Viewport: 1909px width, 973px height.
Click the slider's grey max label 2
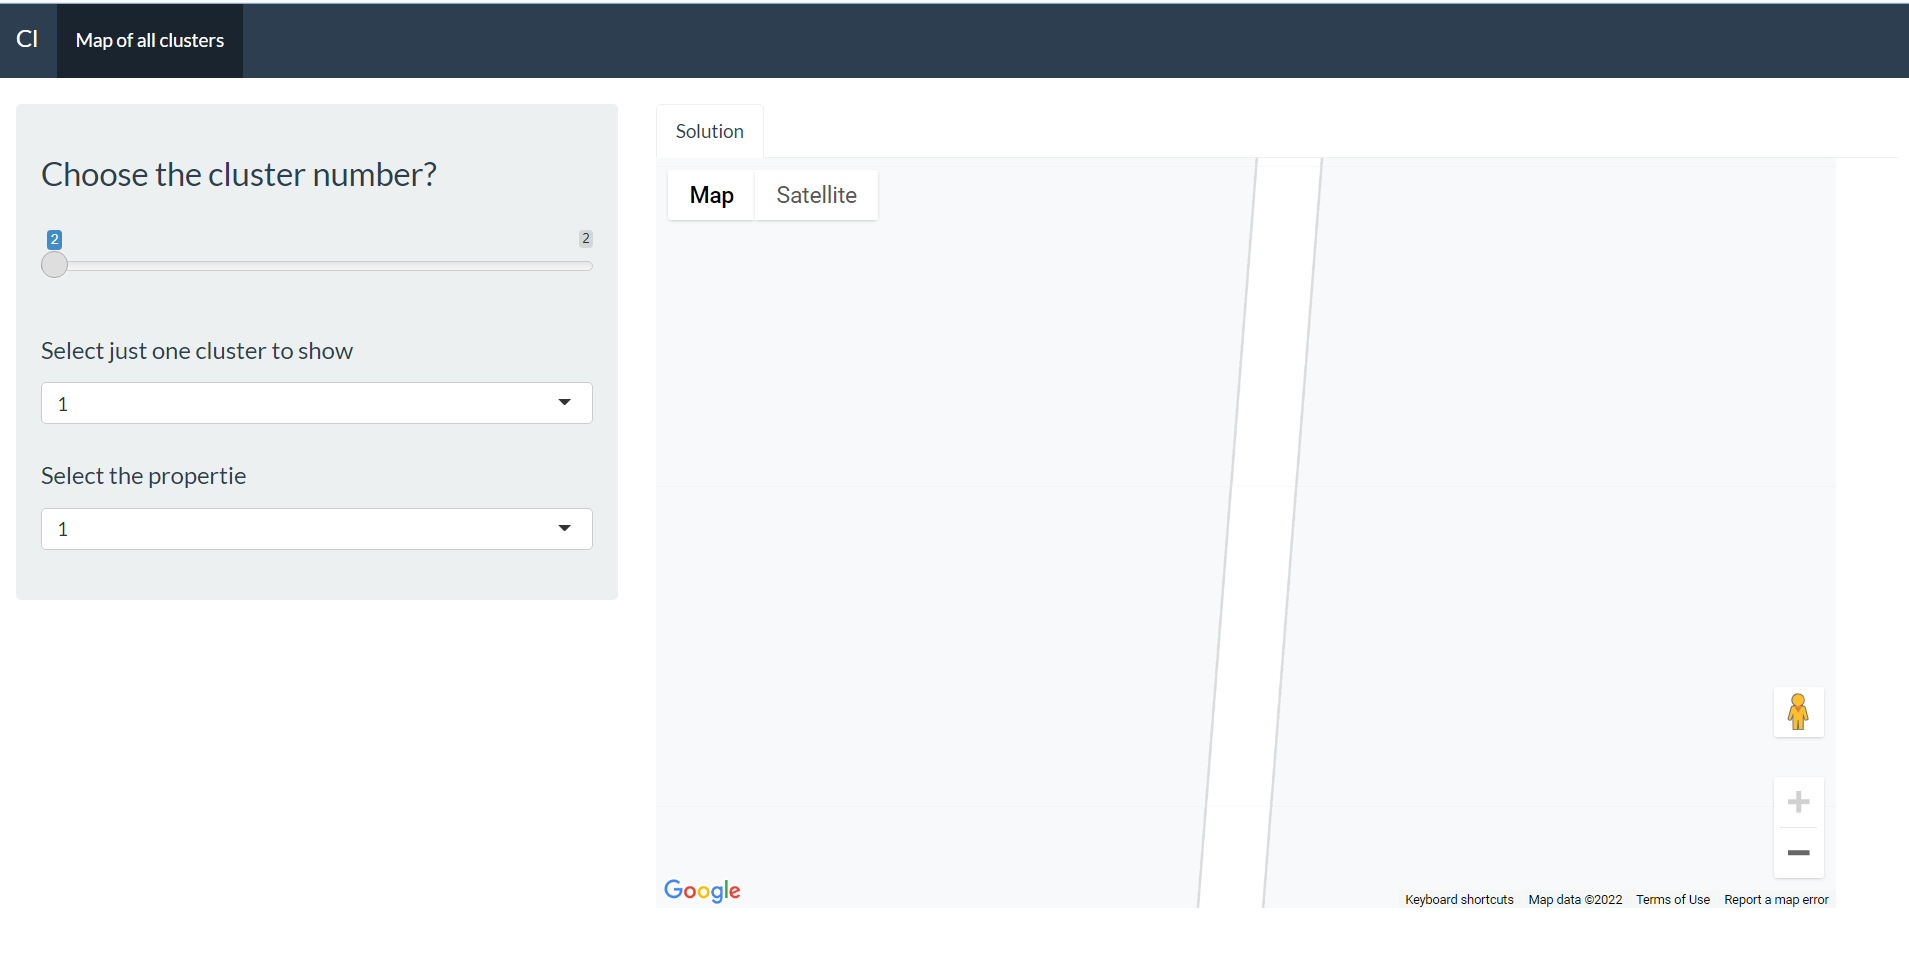click(x=586, y=238)
